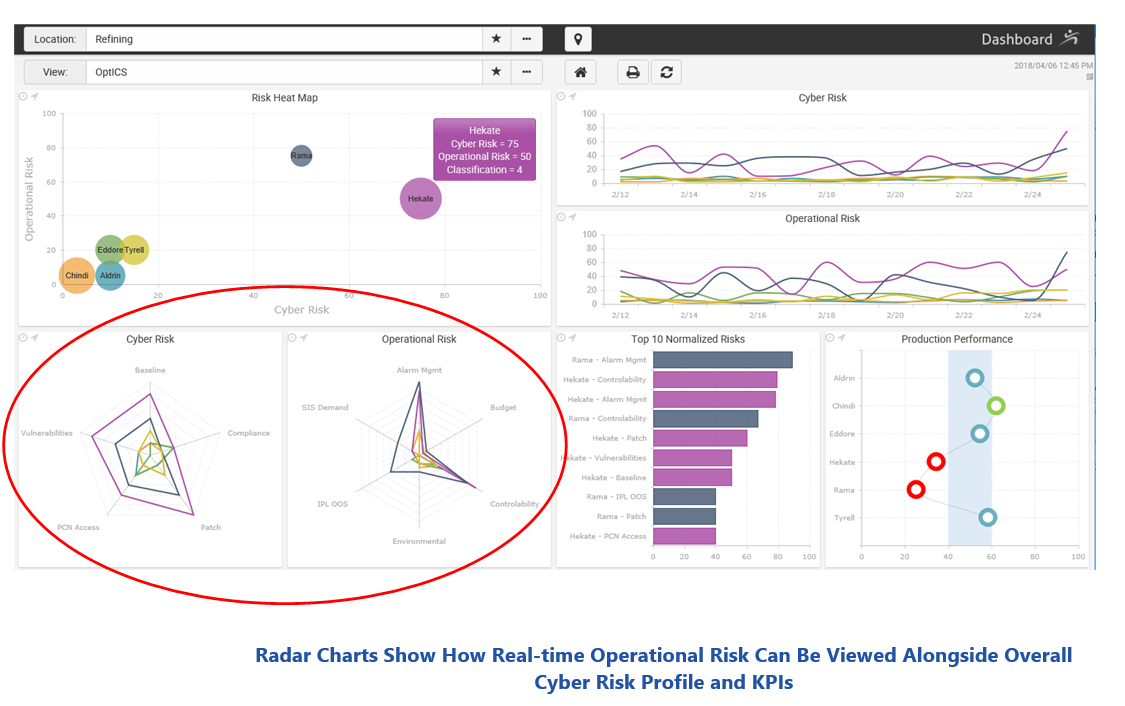Click the star beside the Location field
1125x706 pixels.
tap(496, 39)
